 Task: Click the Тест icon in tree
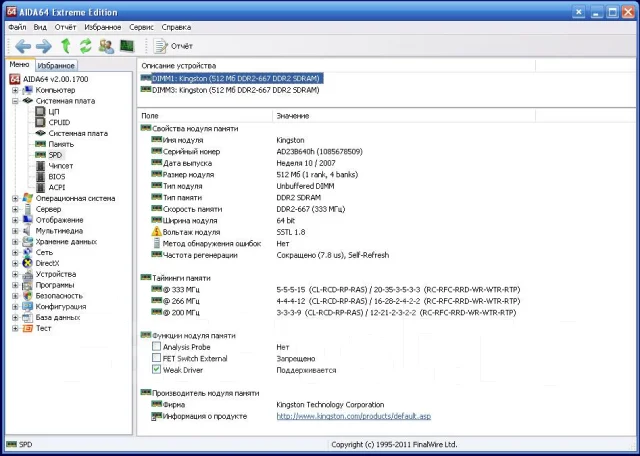(27, 328)
